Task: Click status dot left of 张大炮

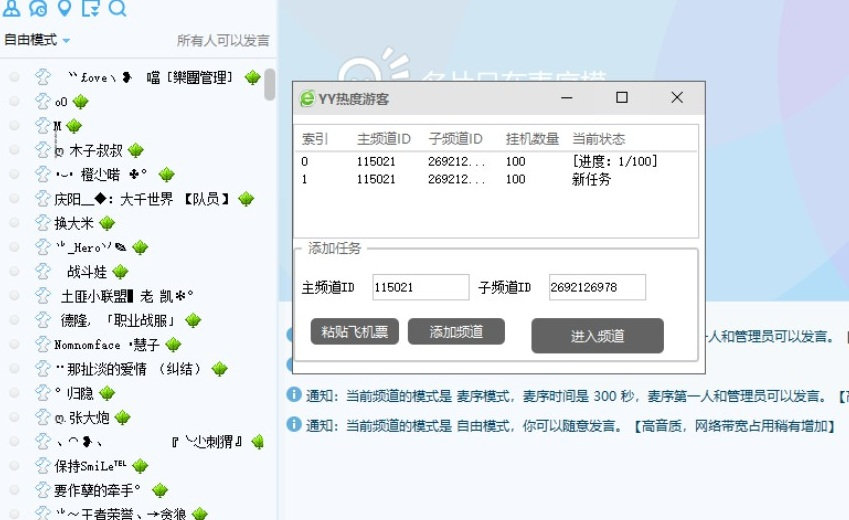Action: [15, 418]
